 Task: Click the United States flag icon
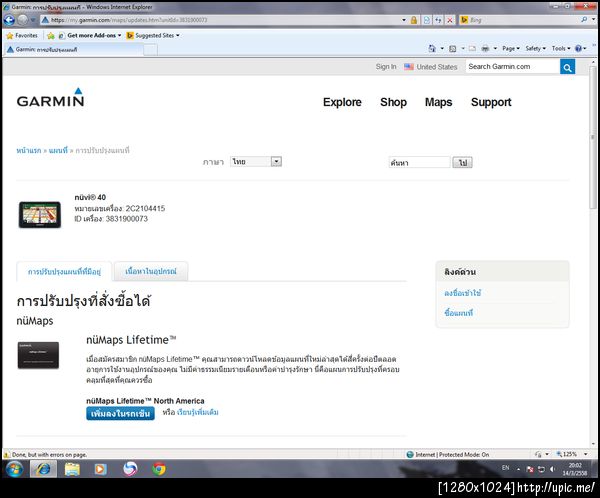[409, 67]
